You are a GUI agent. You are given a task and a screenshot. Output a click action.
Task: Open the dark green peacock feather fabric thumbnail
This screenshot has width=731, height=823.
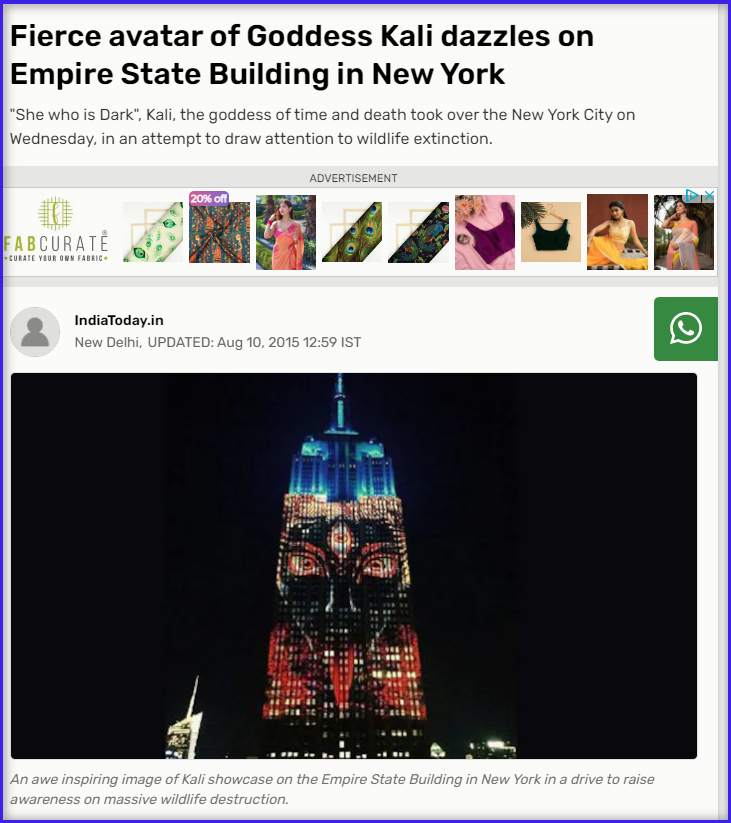pyautogui.click(x=352, y=232)
